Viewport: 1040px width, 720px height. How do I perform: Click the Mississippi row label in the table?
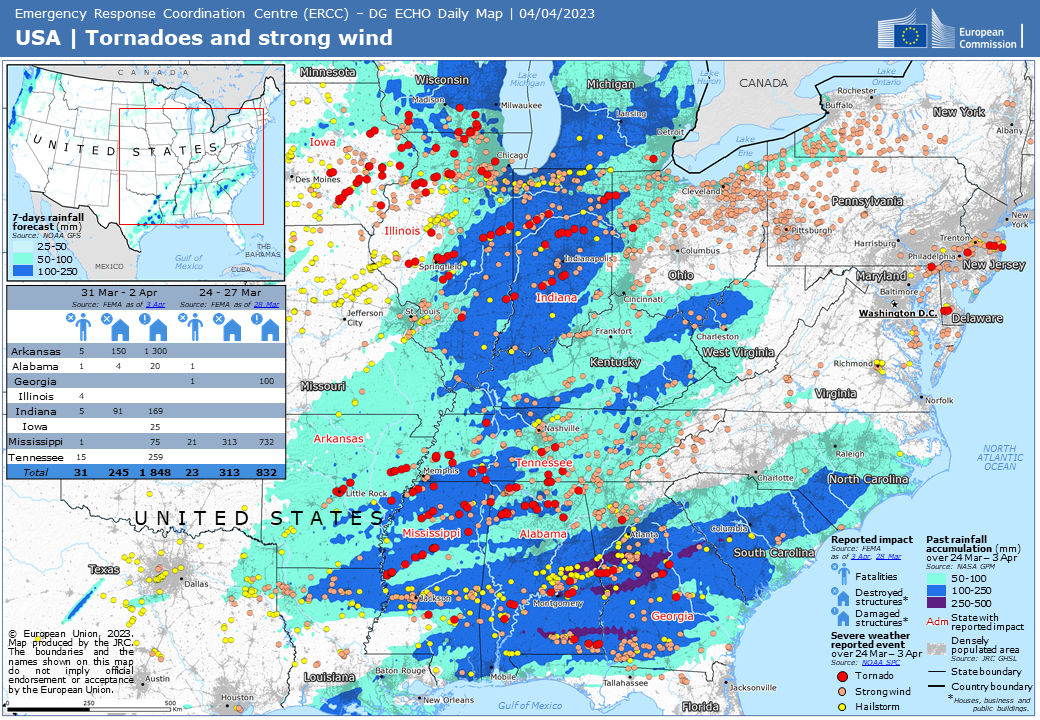36,441
